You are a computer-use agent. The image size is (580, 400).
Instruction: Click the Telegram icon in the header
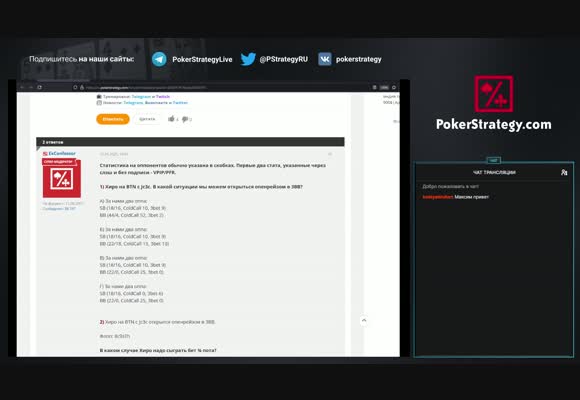coord(159,59)
